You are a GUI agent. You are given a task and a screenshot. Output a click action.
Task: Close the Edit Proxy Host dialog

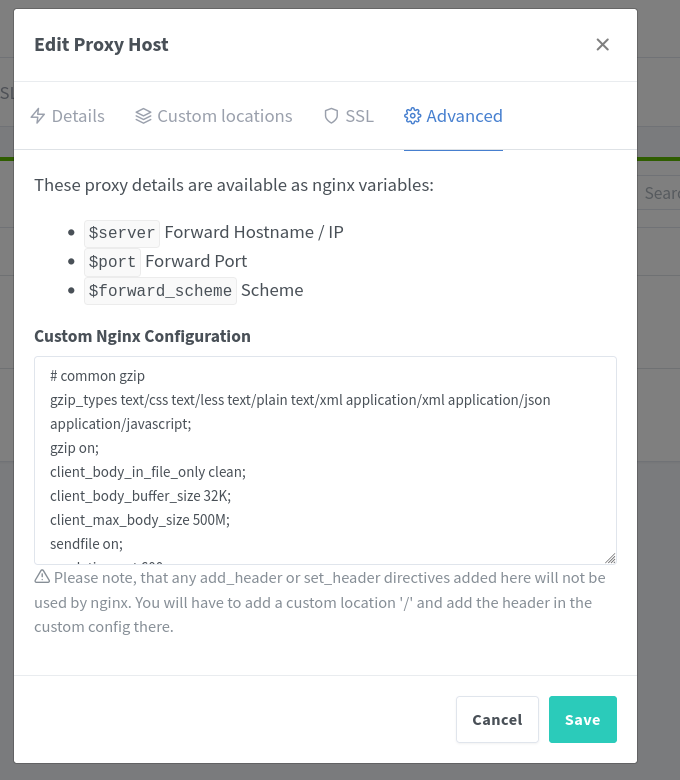tap(602, 44)
